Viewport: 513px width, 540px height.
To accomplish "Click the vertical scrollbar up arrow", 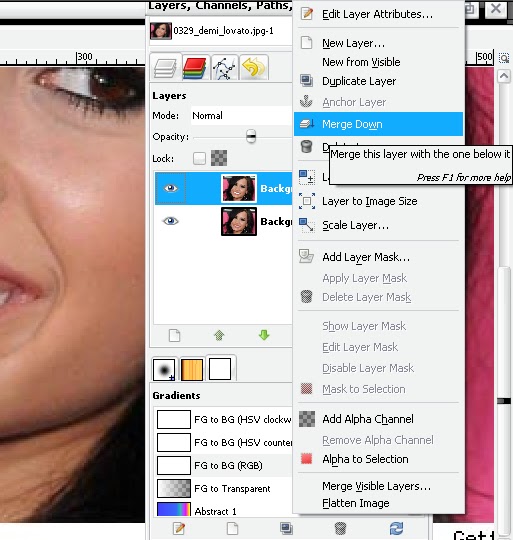I will tap(504, 76).
